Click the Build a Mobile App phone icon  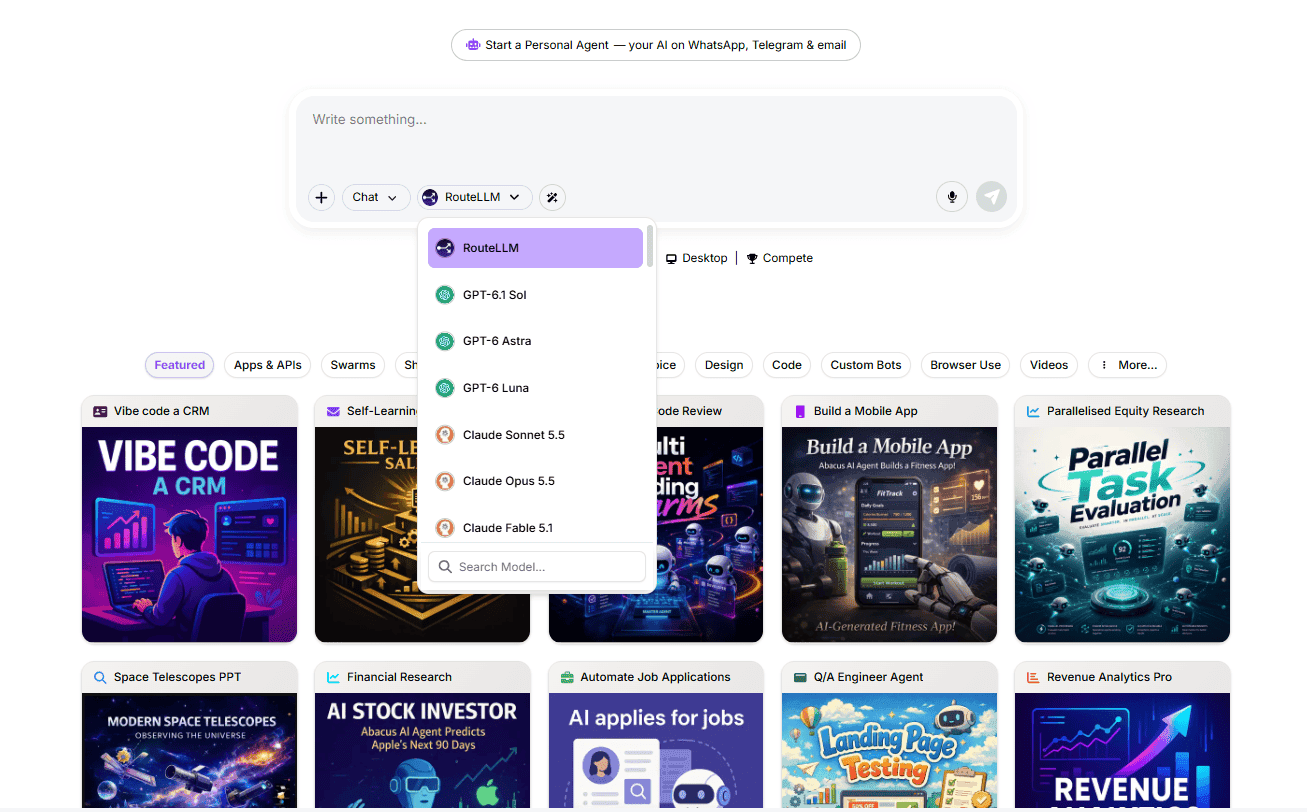(800, 411)
